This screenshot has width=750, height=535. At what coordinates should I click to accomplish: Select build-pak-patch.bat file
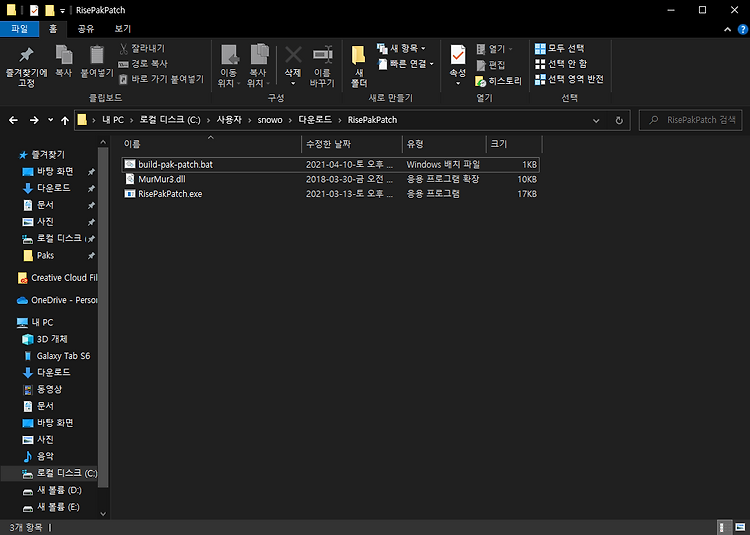click(331, 164)
